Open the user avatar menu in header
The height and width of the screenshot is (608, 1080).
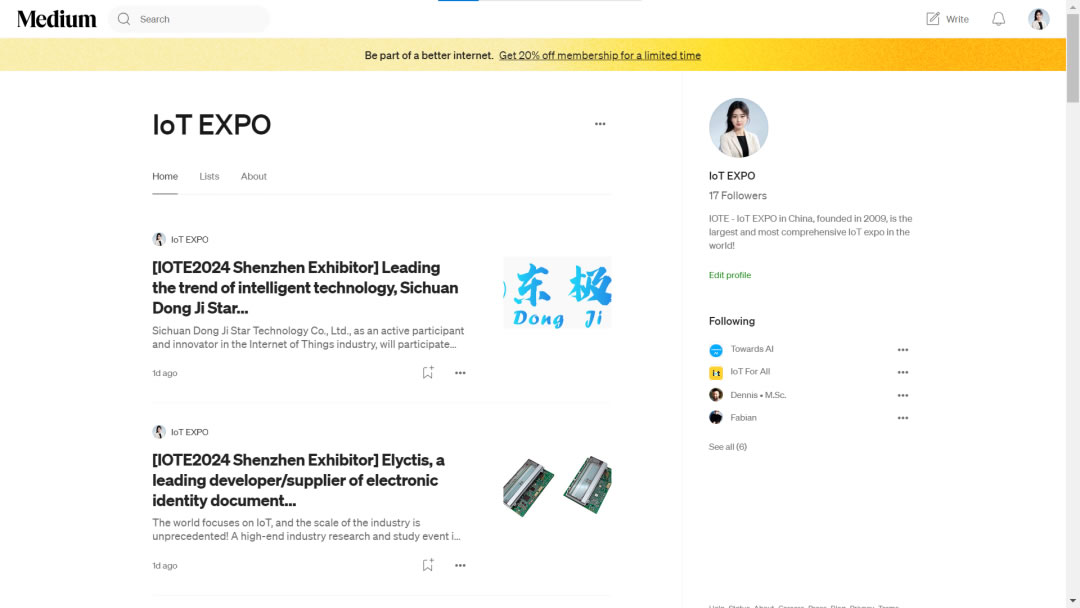[1039, 19]
